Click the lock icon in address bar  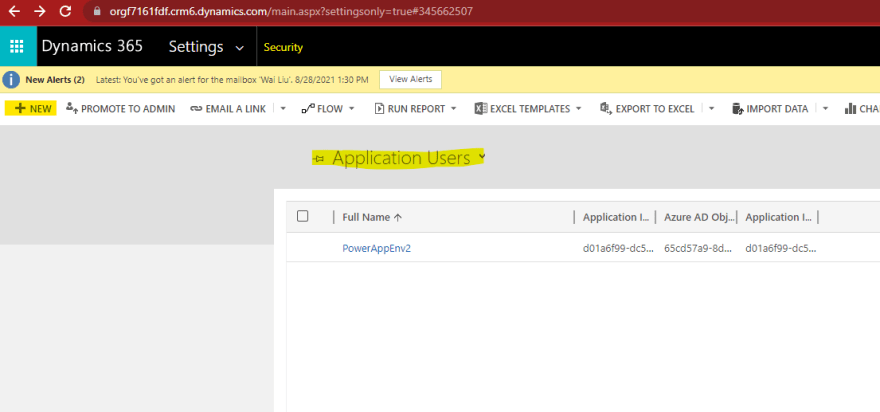point(97,11)
